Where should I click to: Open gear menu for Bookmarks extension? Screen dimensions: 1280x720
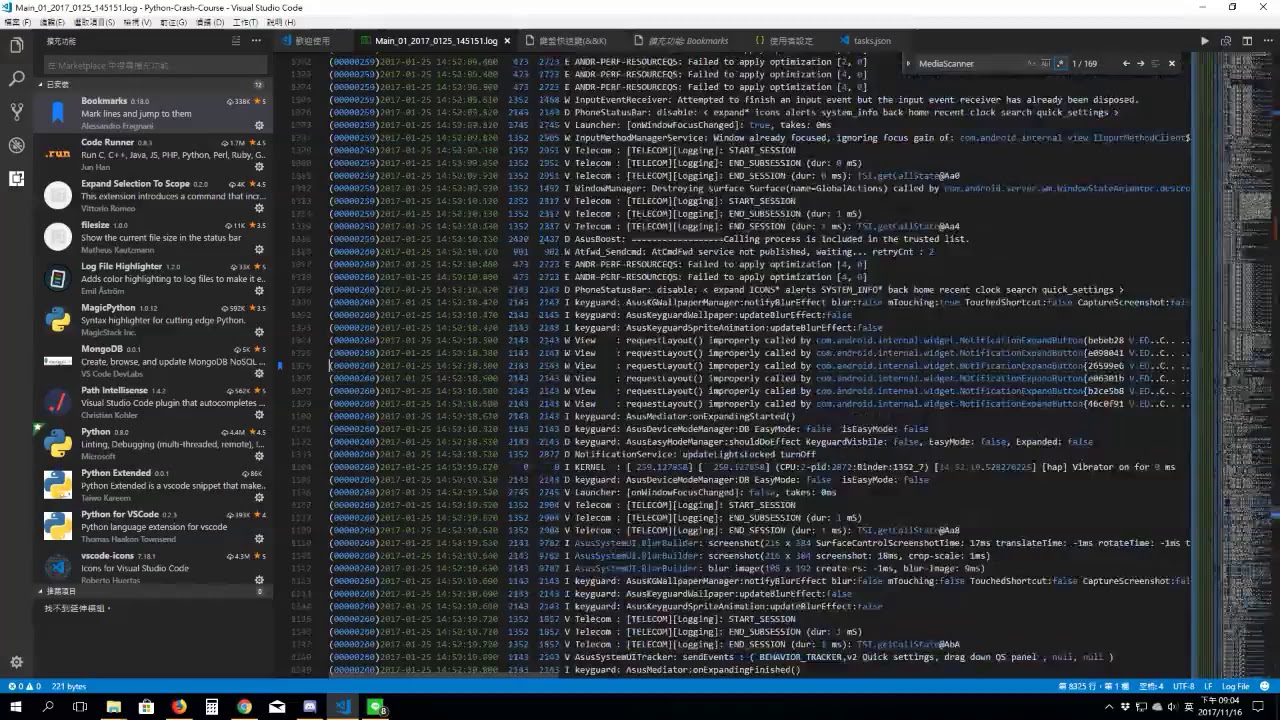coord(259,125)
